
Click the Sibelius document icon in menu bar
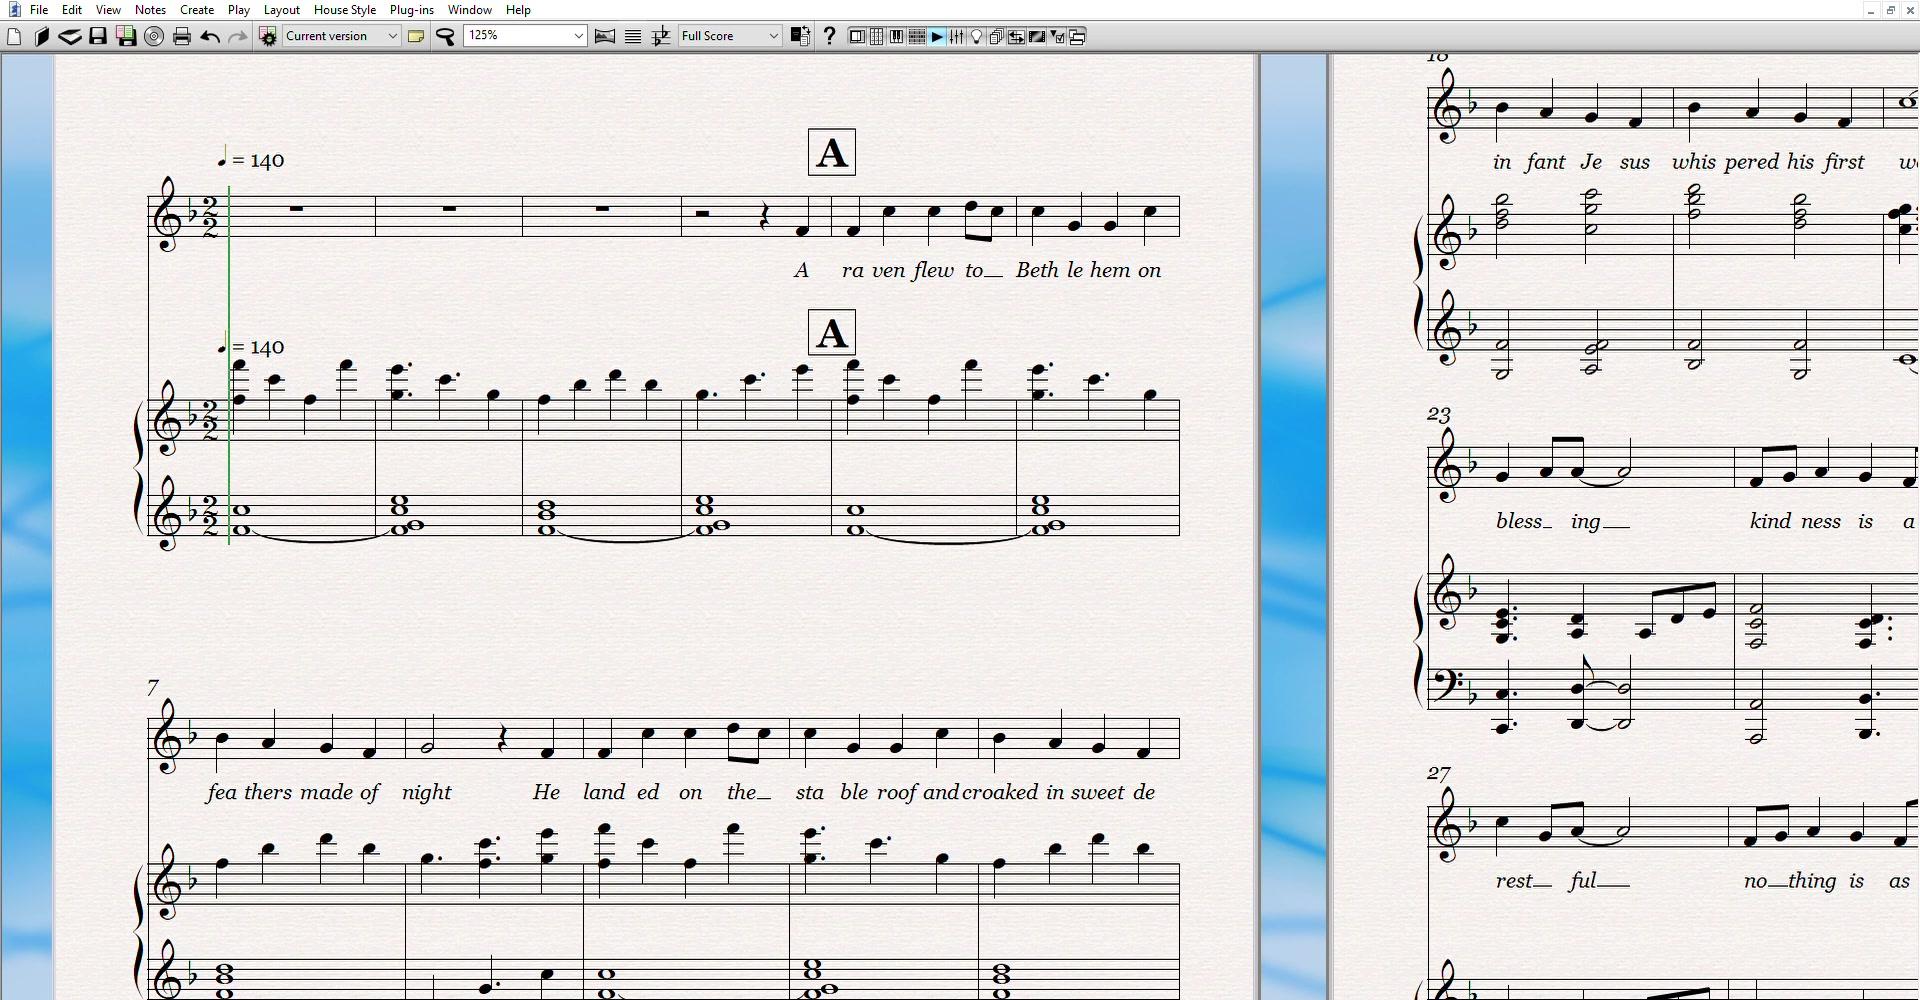pos(14,10)
